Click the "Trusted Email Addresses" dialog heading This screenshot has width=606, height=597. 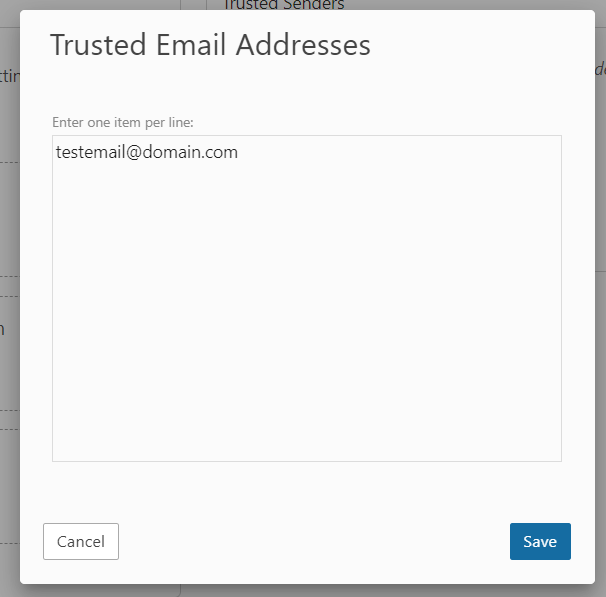(x=210, y=45)
